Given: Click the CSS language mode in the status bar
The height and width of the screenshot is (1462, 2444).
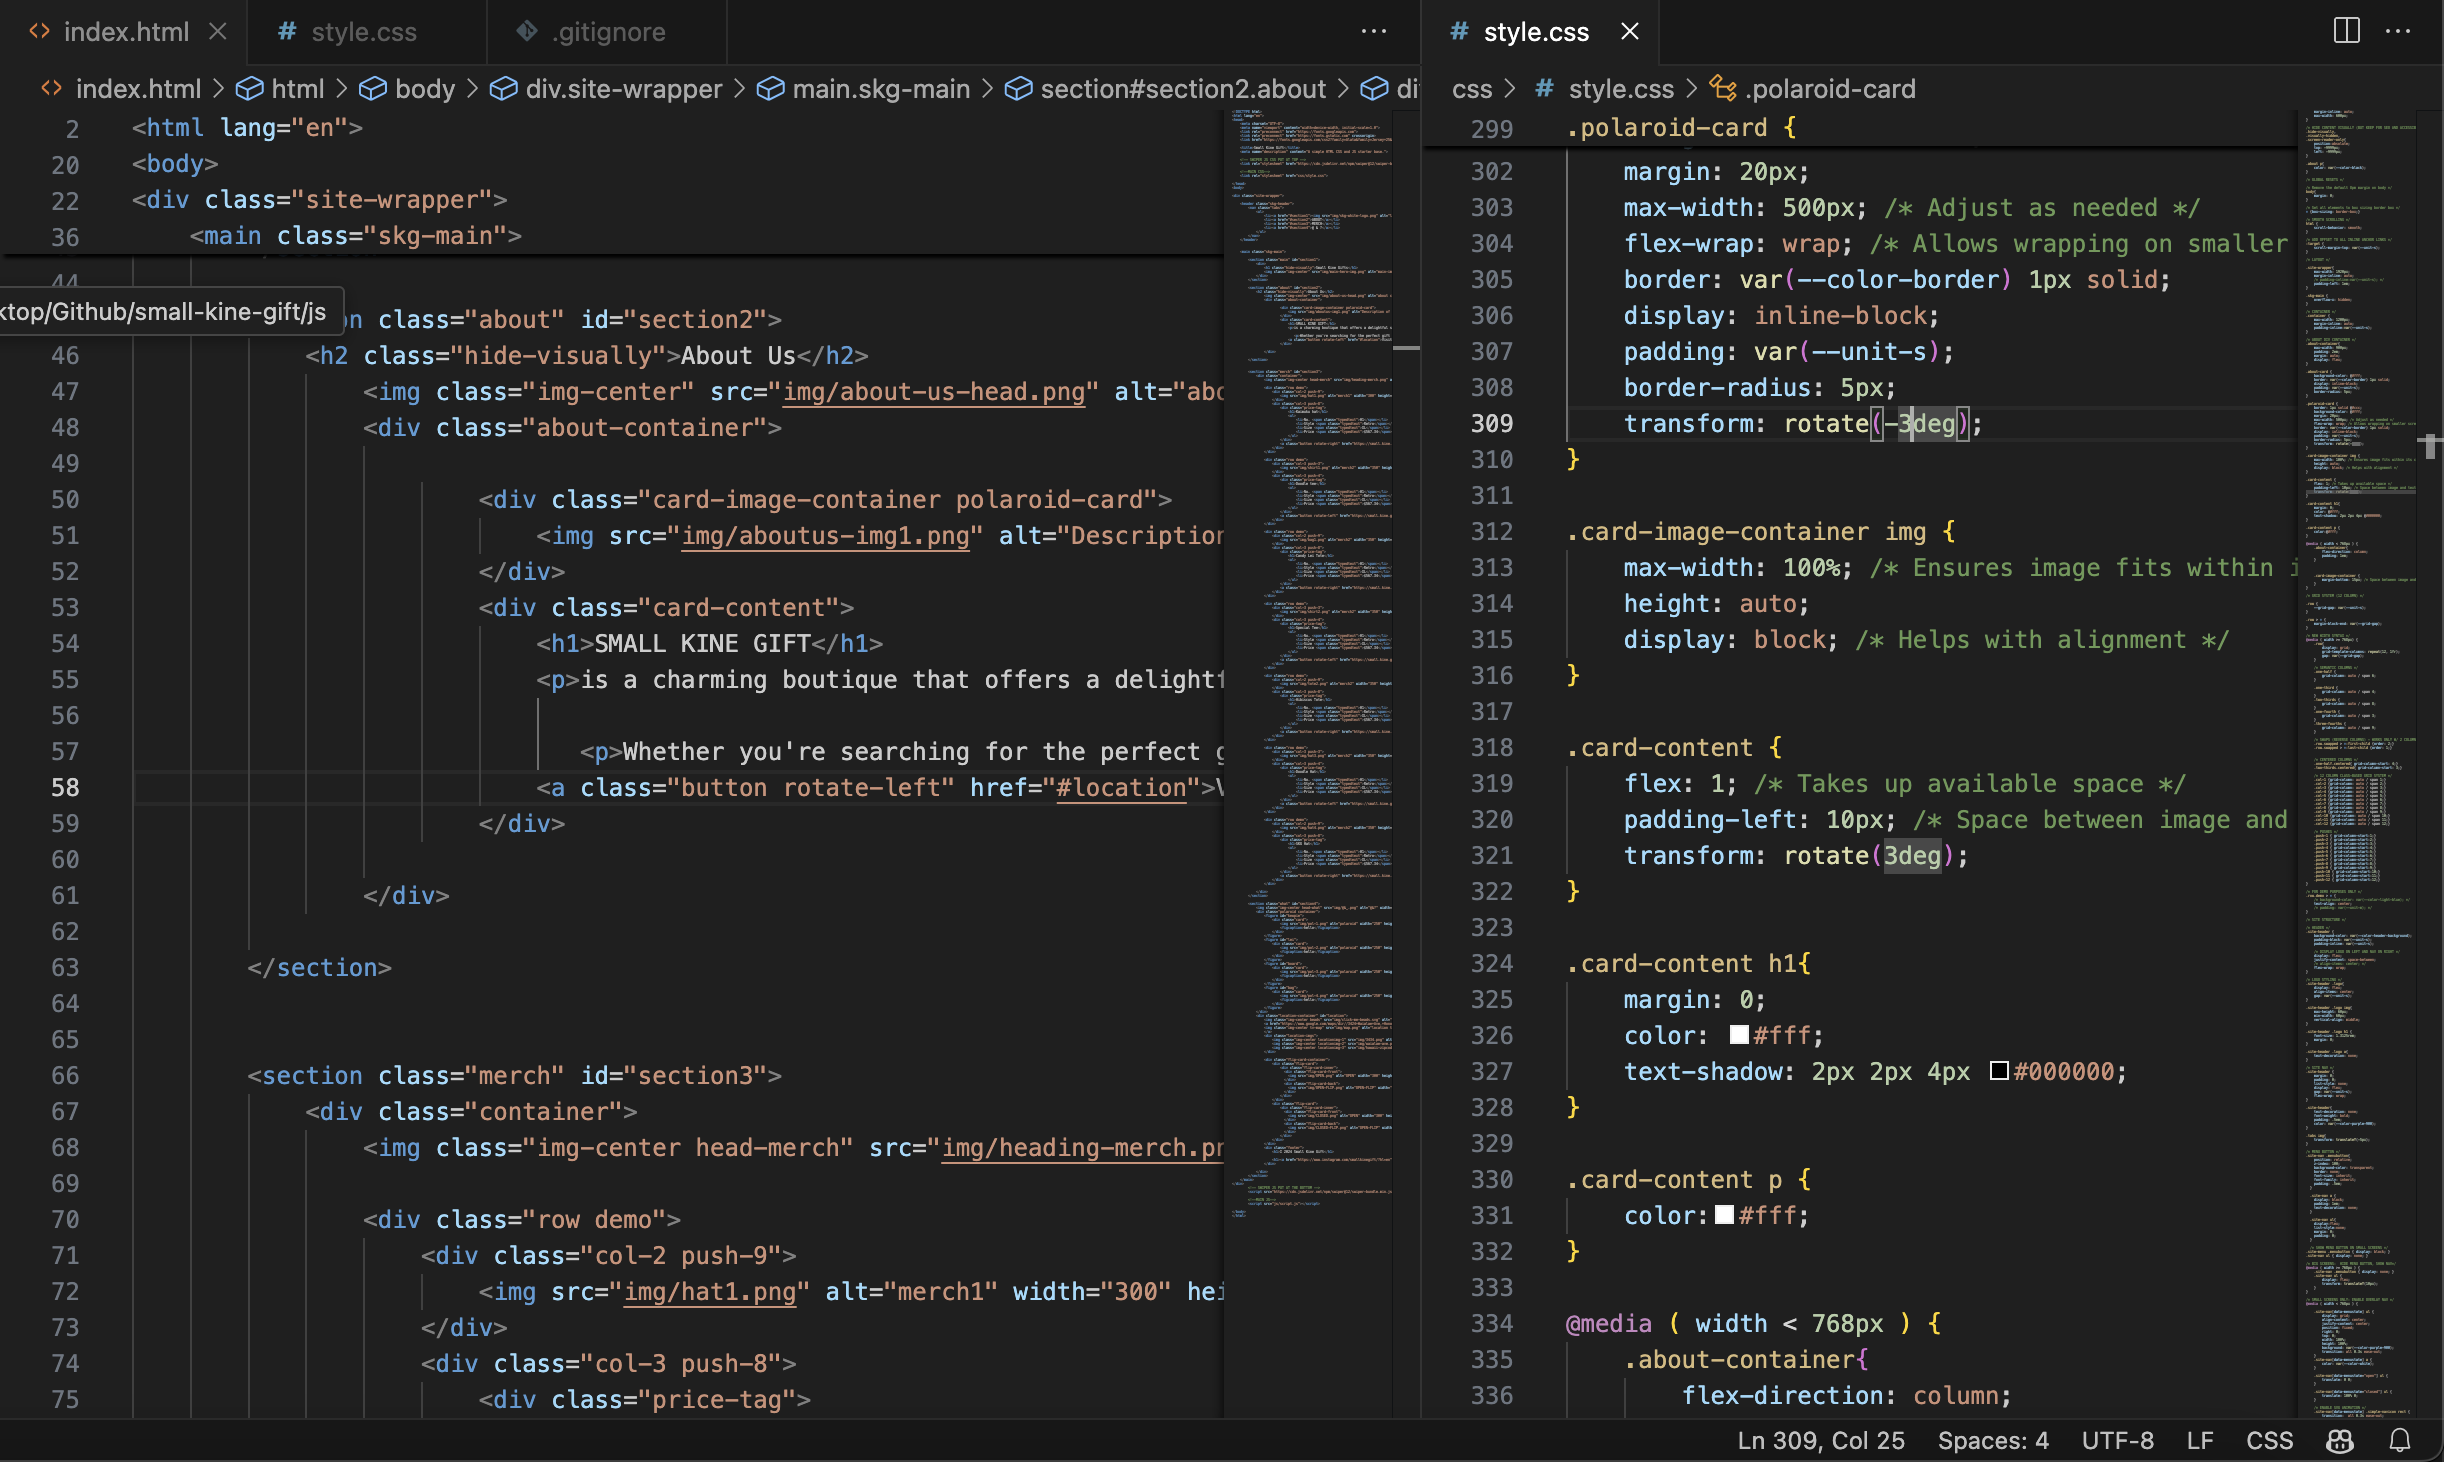Looking at the screenshot, I should [2269, 1440].
